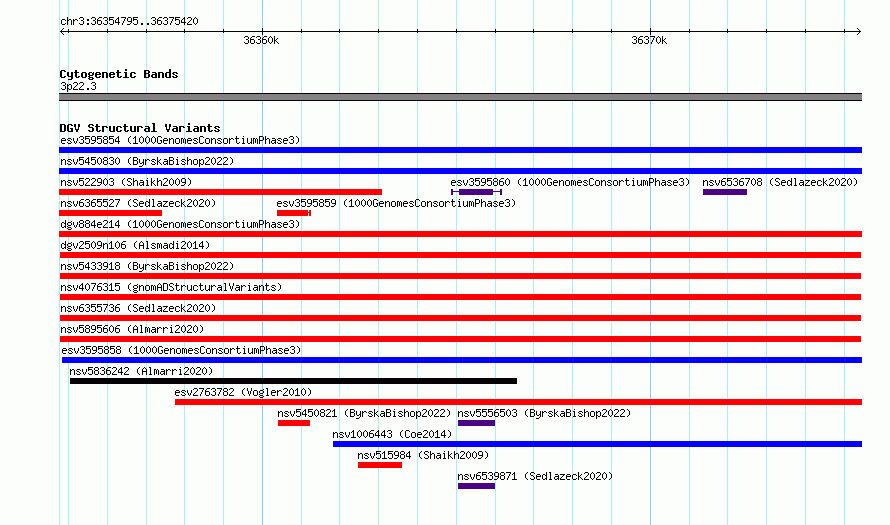The image size is (890, 525).
Task: Select the black nsv5836242 (Almarri2020) bar
Action: coord(293,381)
